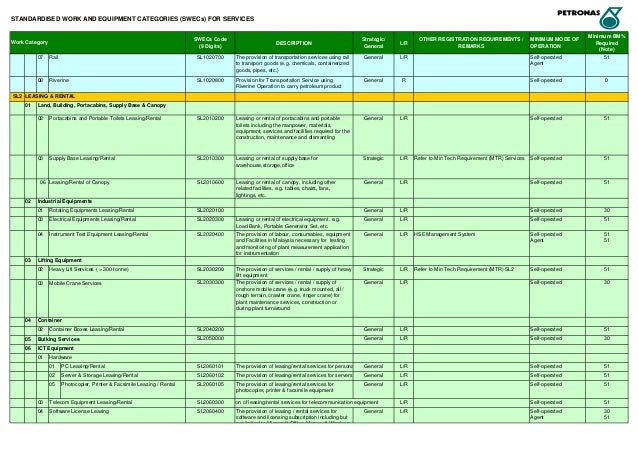This screenshot has height=452, width=638.
Task: Click code 'SL1020700' in Rail row
Action: pyautogui.click(x=210, y=57)
